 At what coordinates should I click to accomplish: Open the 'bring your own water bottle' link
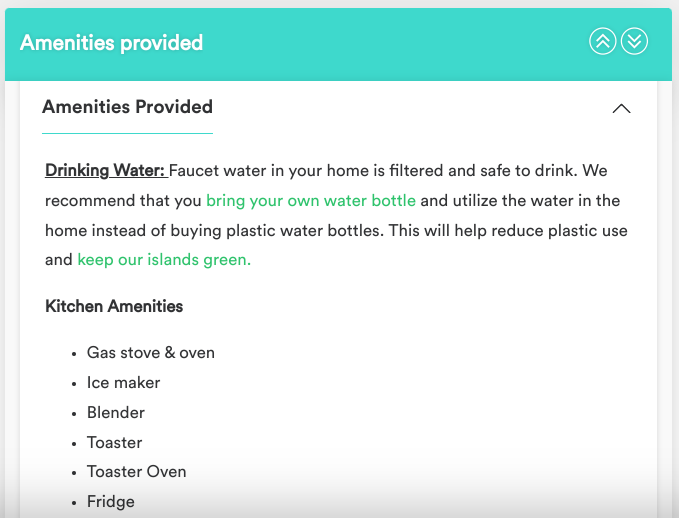311,201
